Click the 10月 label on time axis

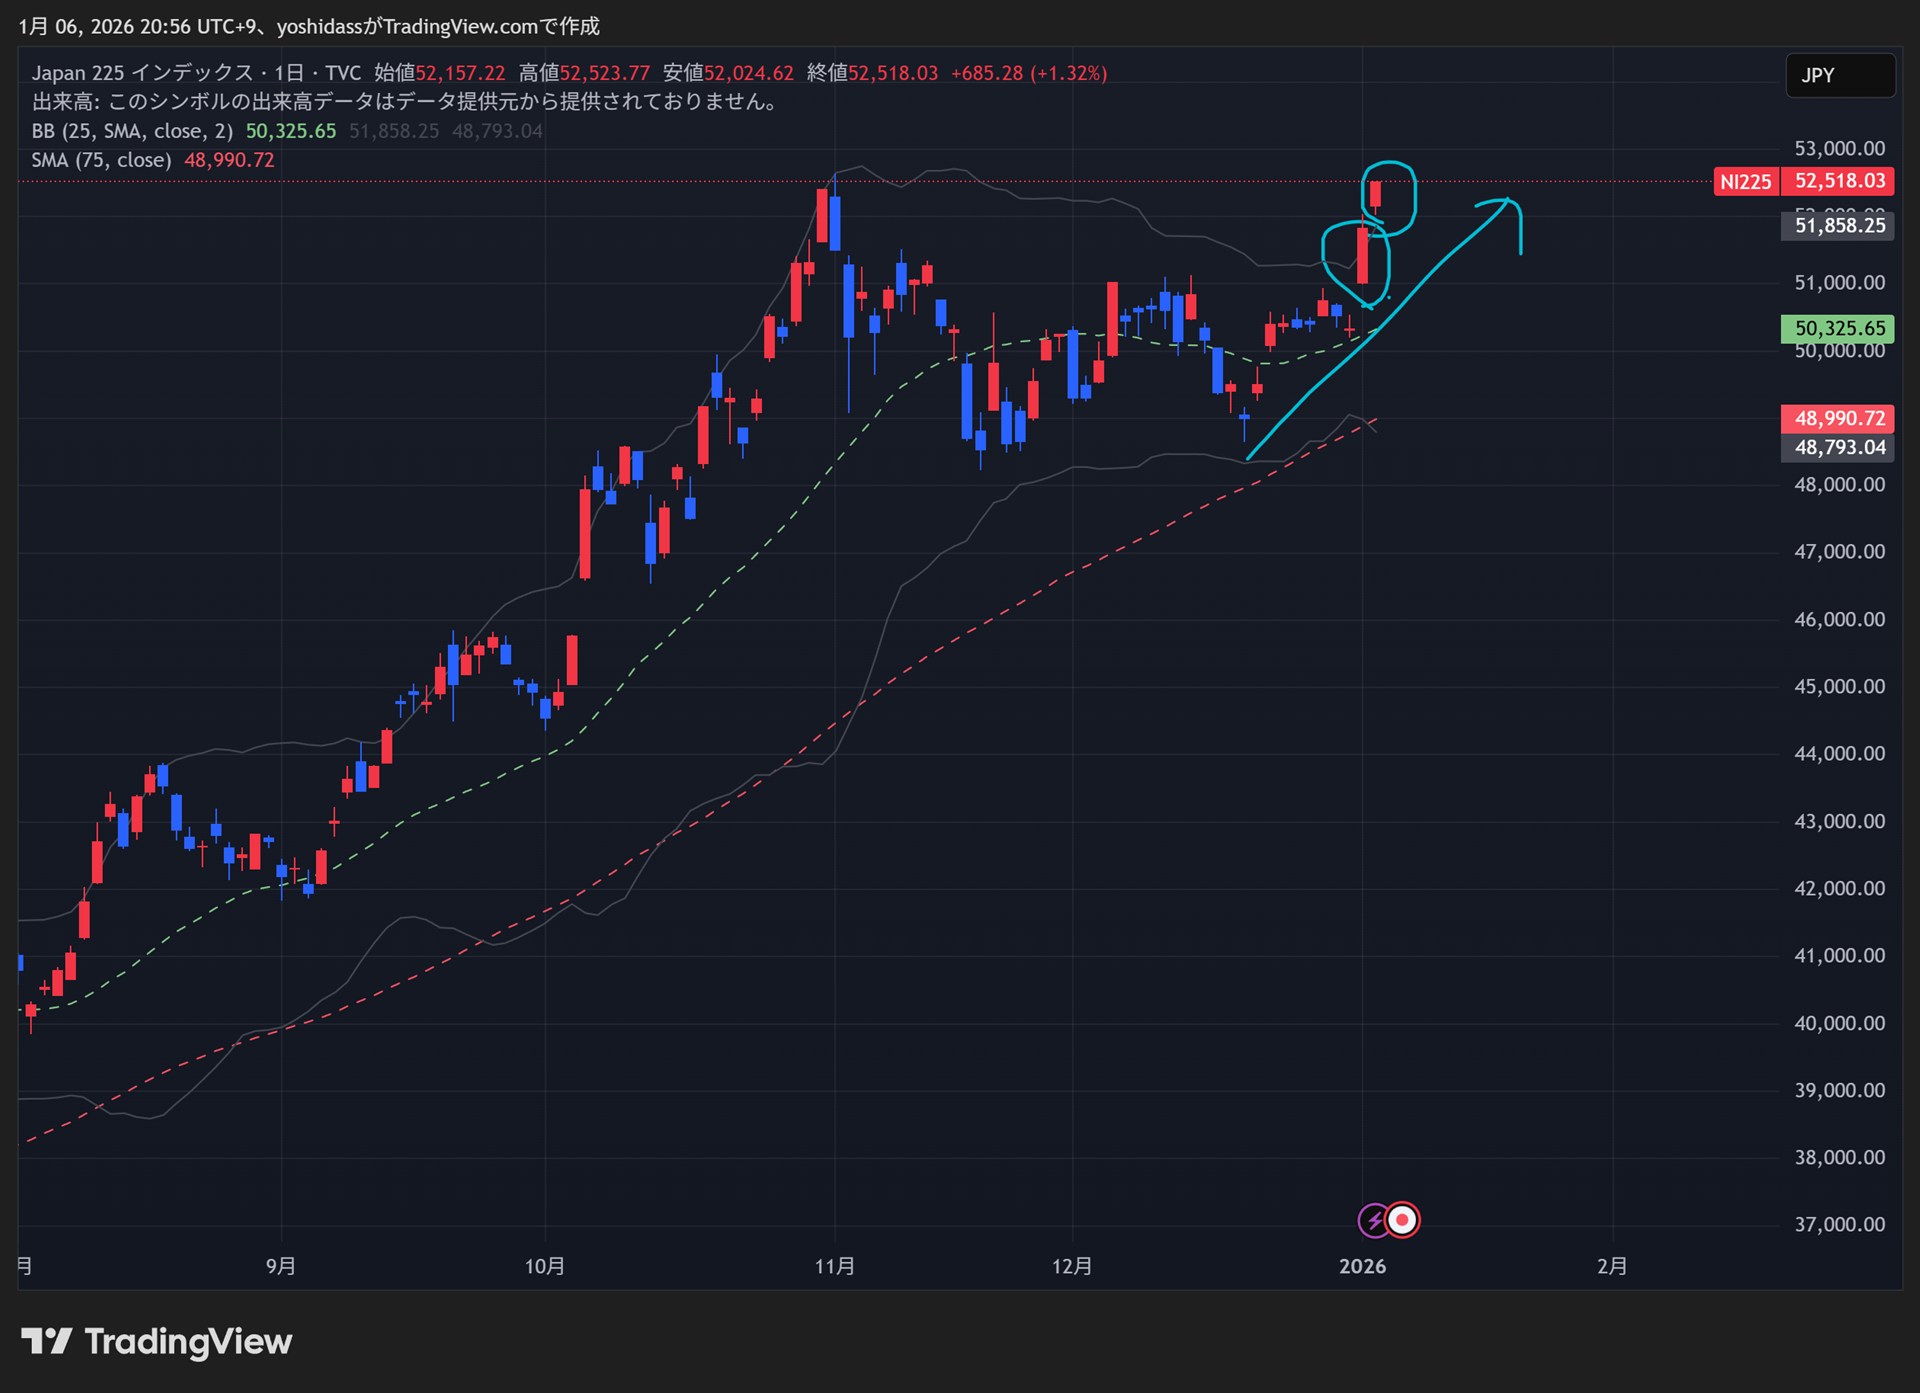coord(544,1266)
